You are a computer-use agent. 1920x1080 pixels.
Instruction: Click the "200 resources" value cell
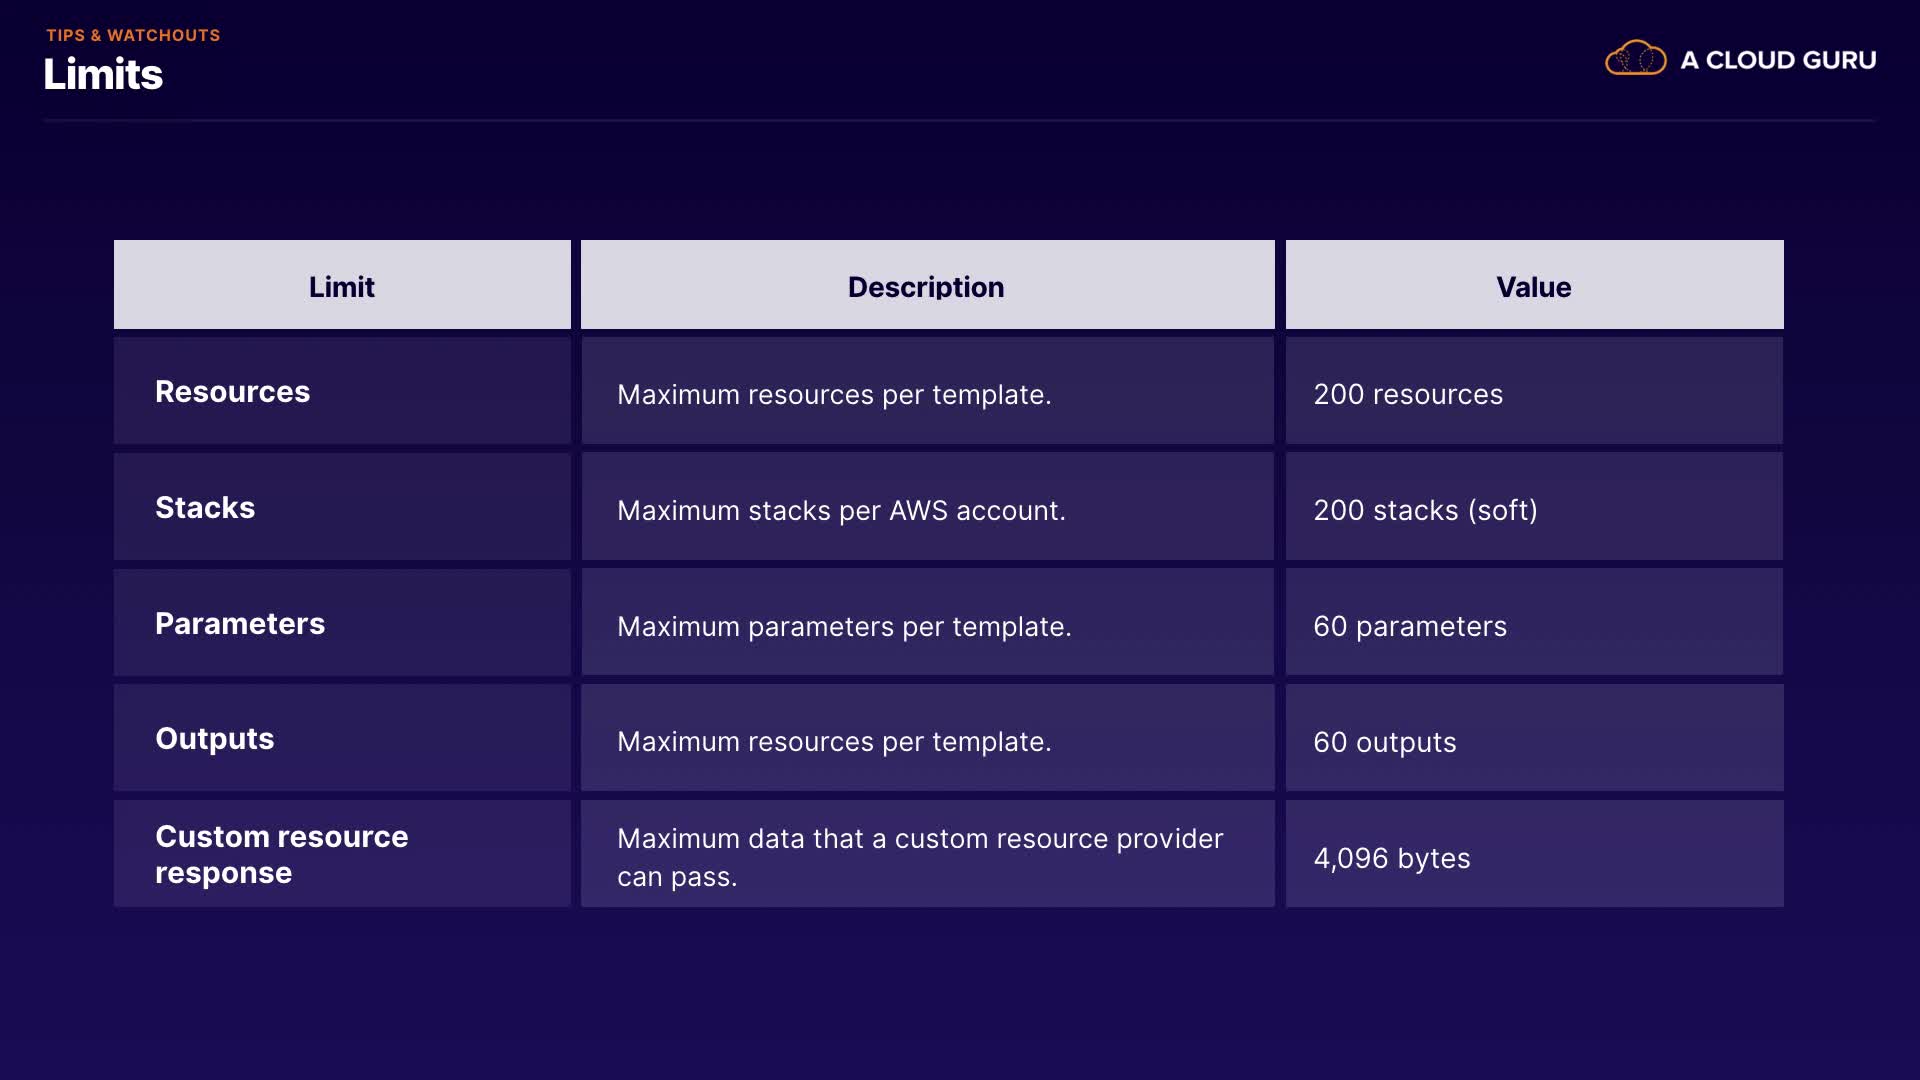(1408, 394)
